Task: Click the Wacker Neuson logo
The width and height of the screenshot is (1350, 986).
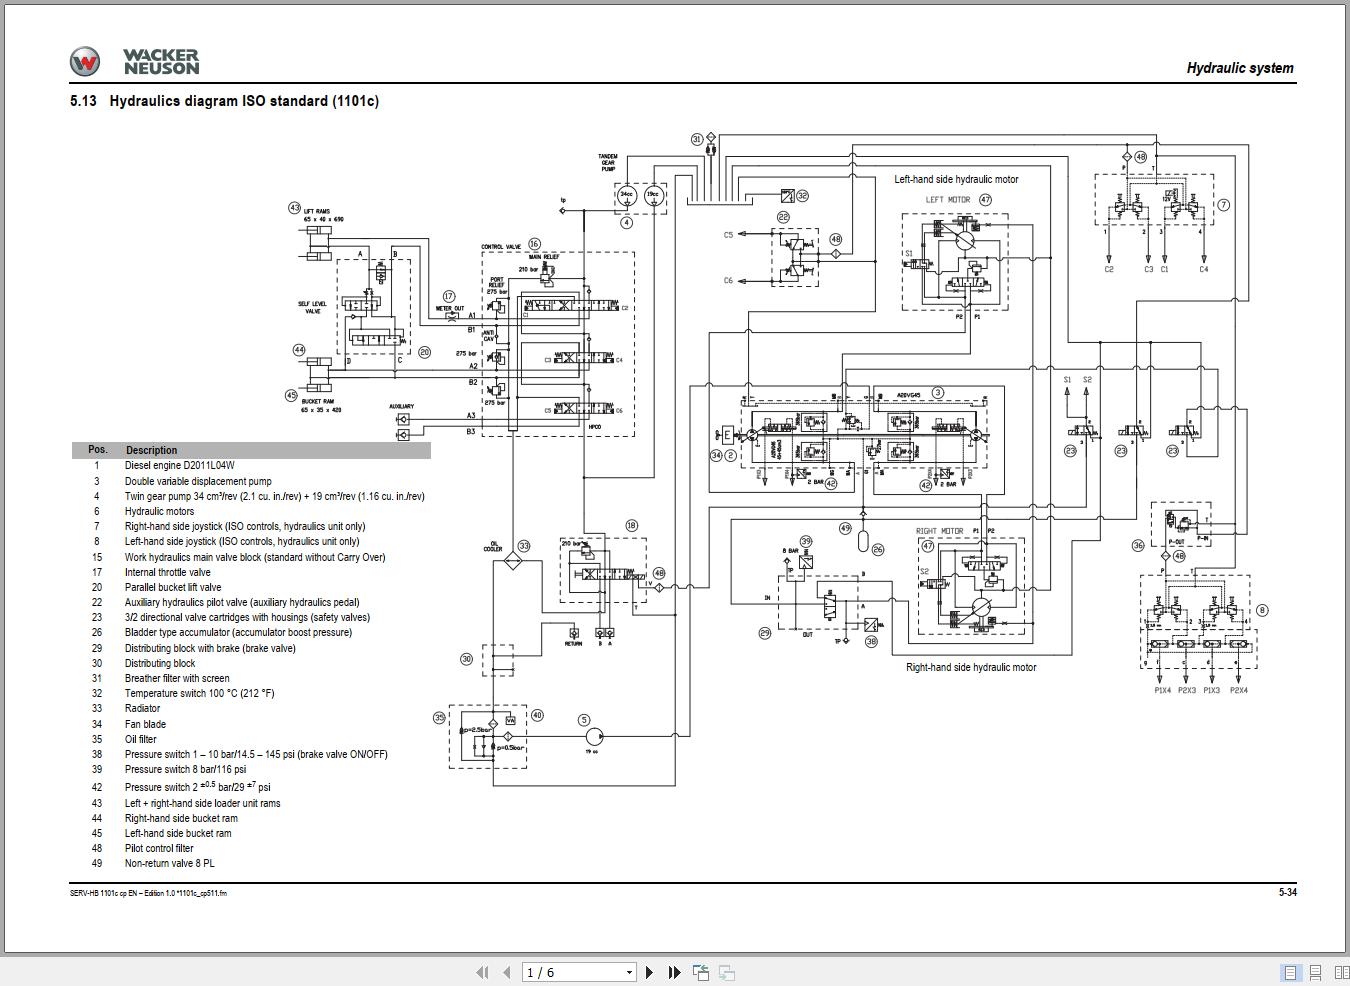Action: [133, 60]
